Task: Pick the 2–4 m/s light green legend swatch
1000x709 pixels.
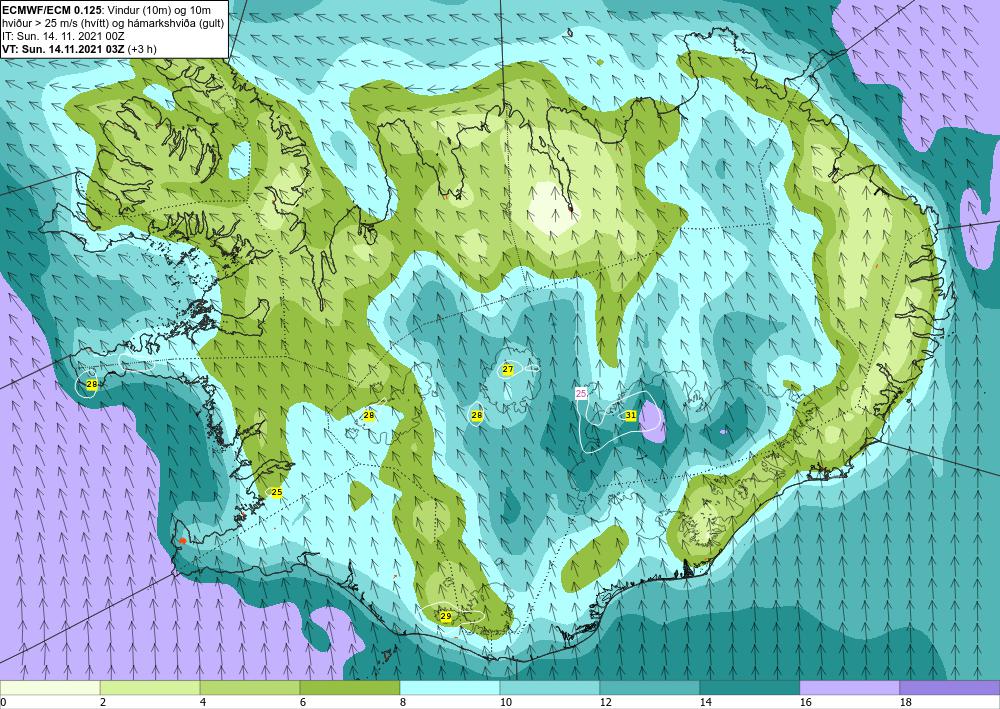Action: tap(150, 688)
